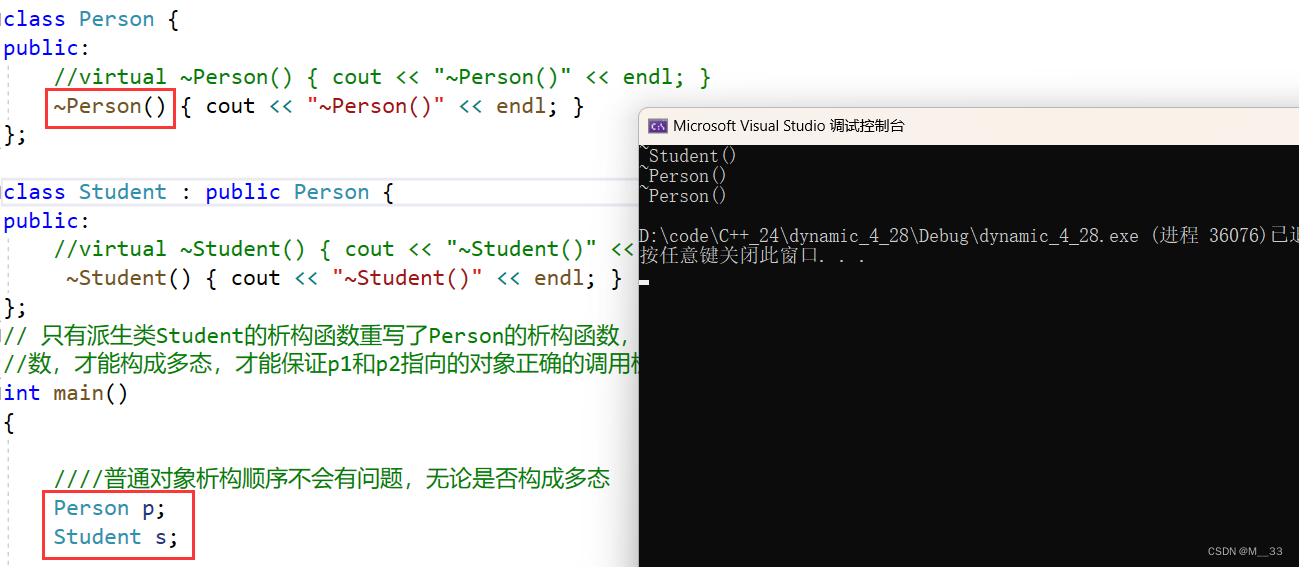Click the commented '//virtual ~Student()' line
The width and height of the screenshot is (1299, 567).
346,249
